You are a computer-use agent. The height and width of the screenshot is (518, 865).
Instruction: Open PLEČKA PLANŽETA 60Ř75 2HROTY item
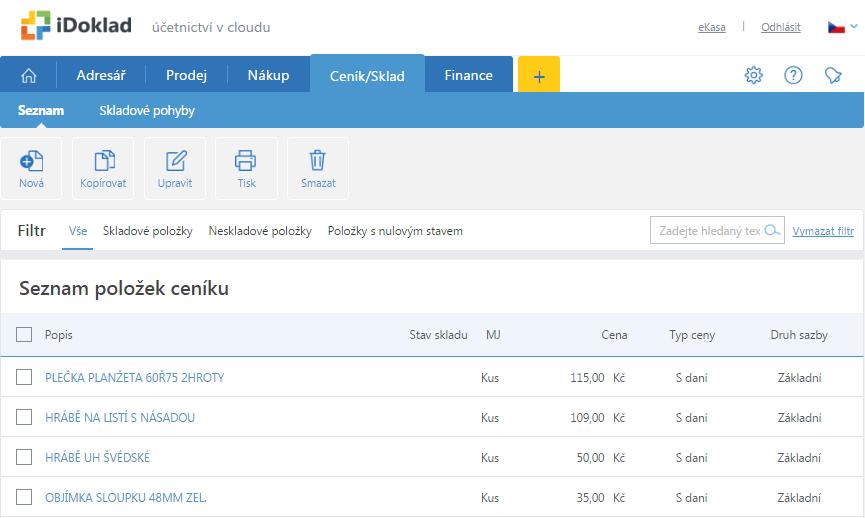click(135, 377)
